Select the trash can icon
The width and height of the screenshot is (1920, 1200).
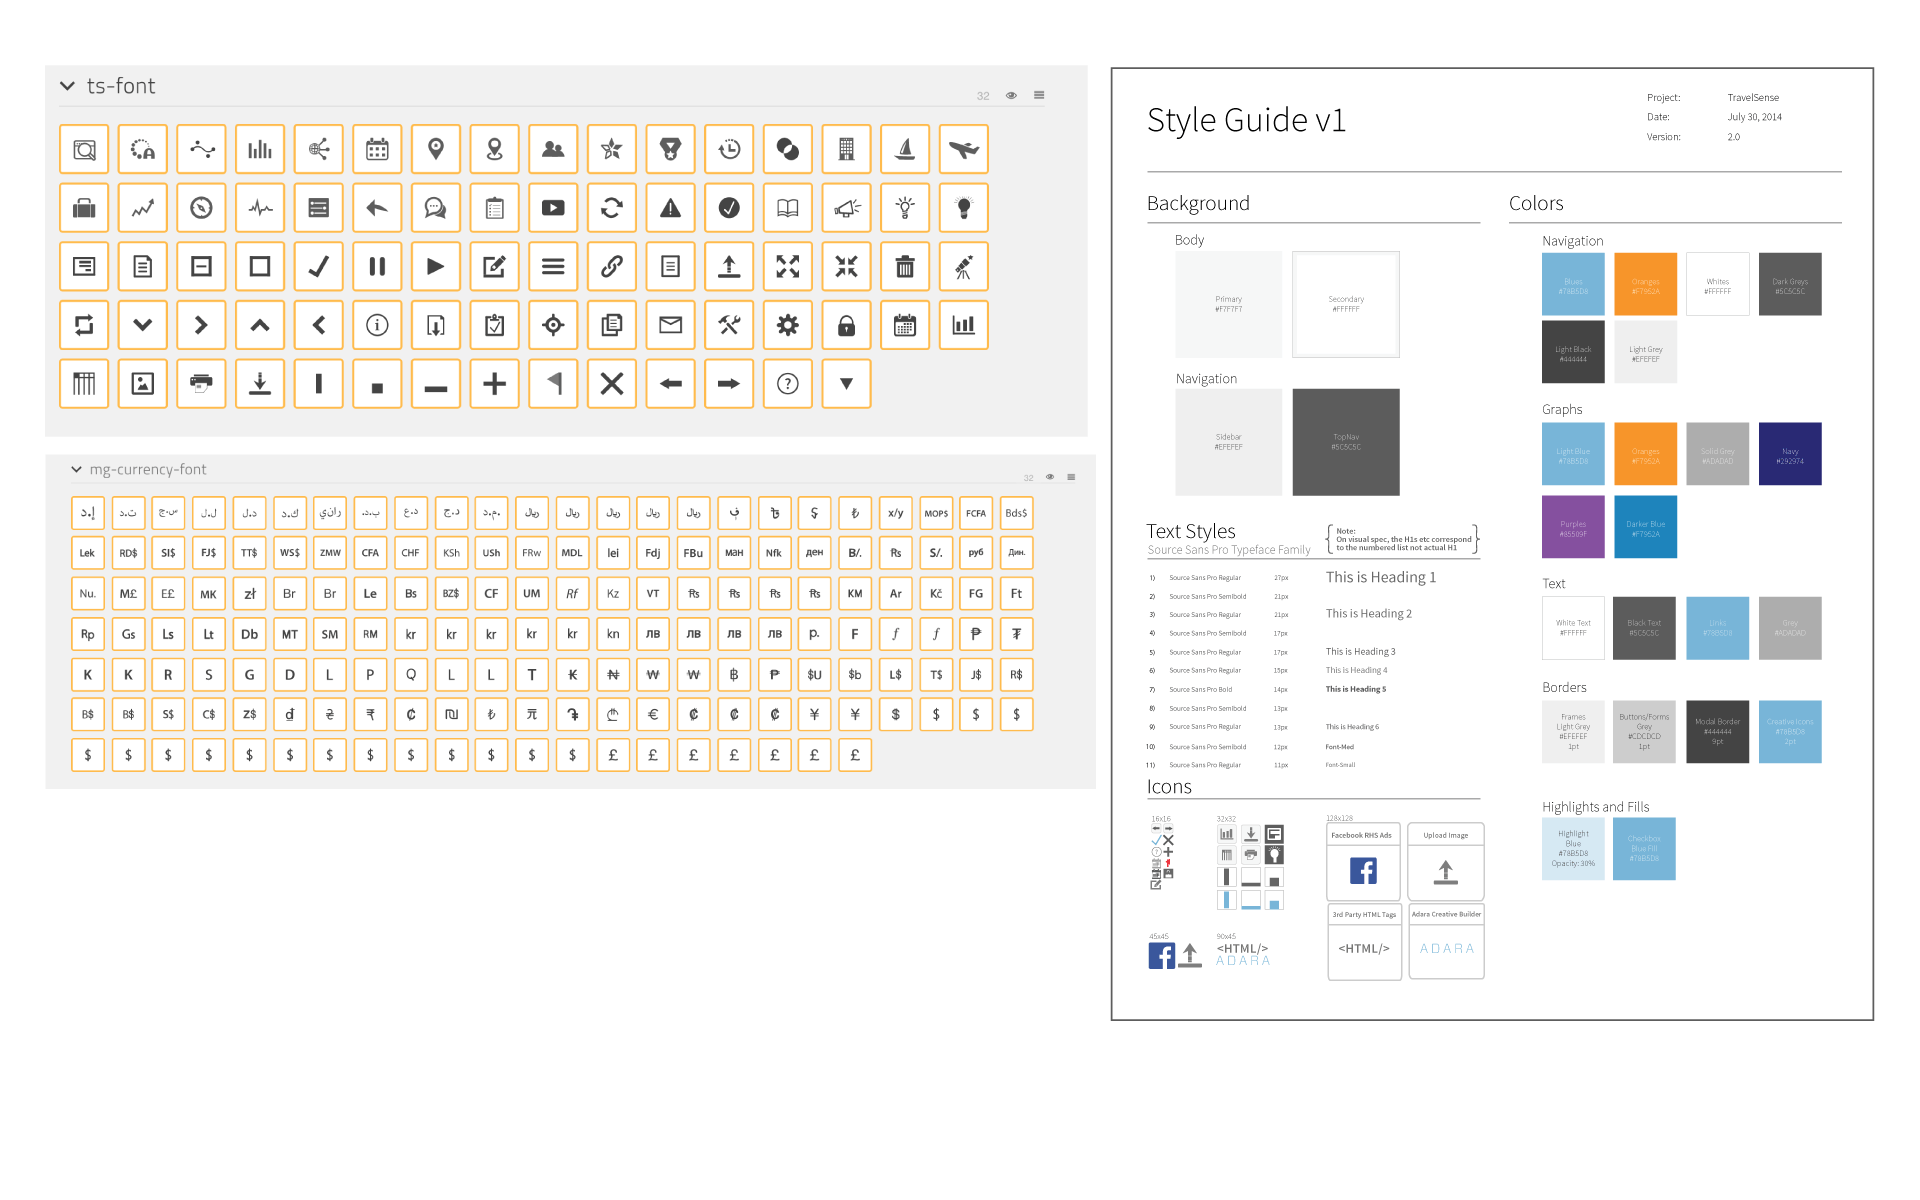pyautogui.click(x=905, y=266)
